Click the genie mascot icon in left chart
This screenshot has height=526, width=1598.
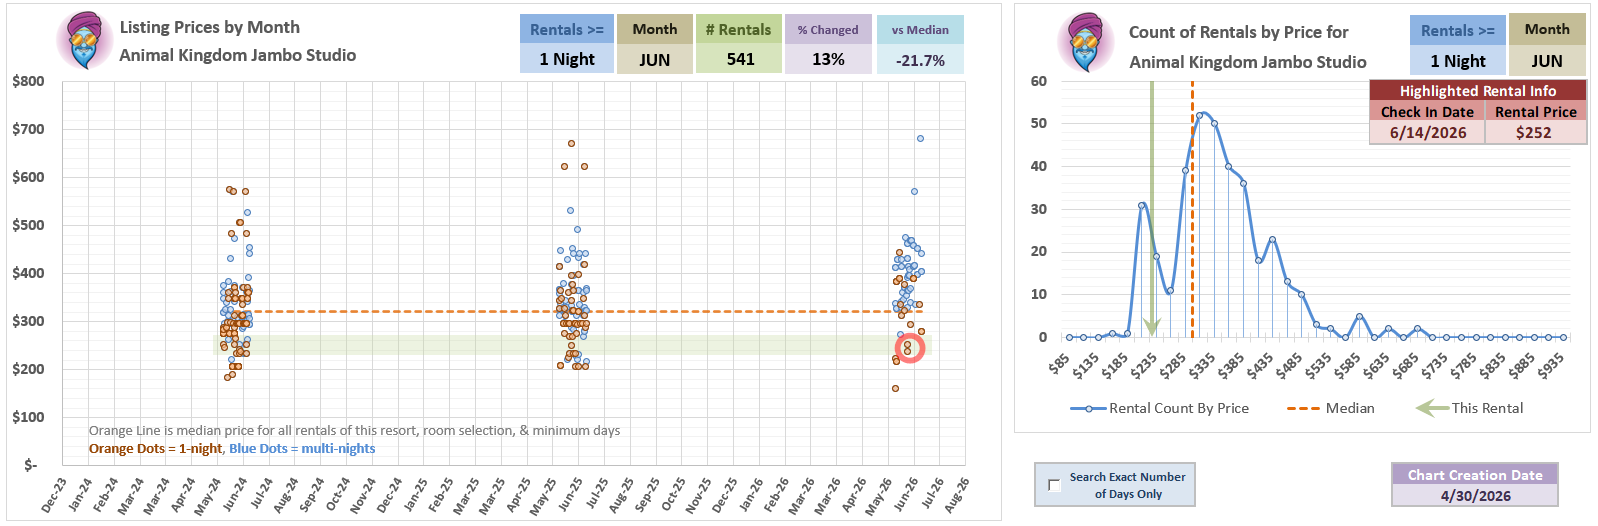85,40
